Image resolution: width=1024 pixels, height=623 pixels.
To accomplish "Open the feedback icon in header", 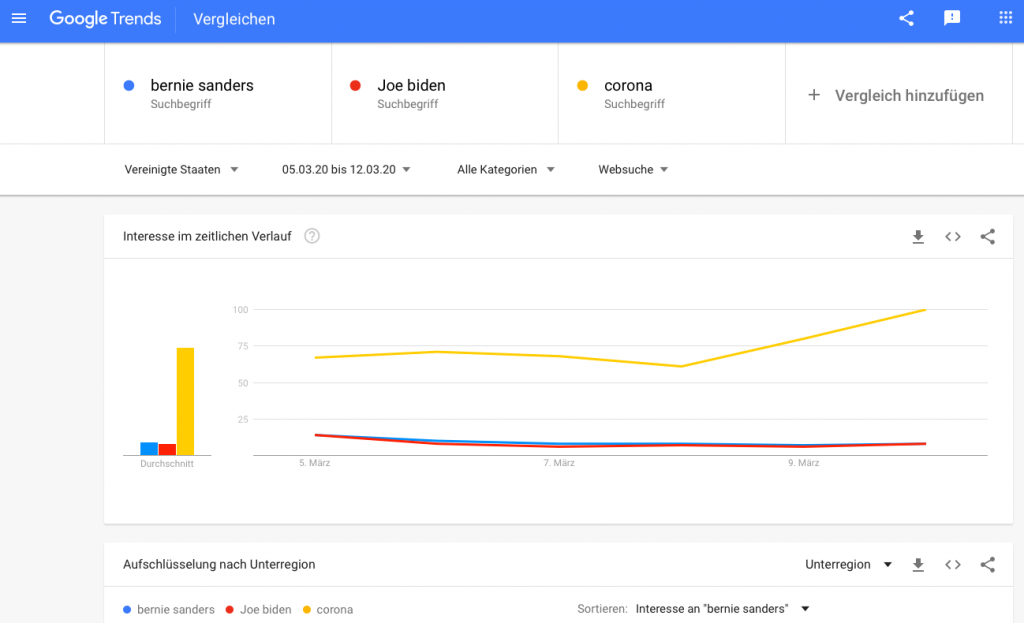I will pos(952,18).
